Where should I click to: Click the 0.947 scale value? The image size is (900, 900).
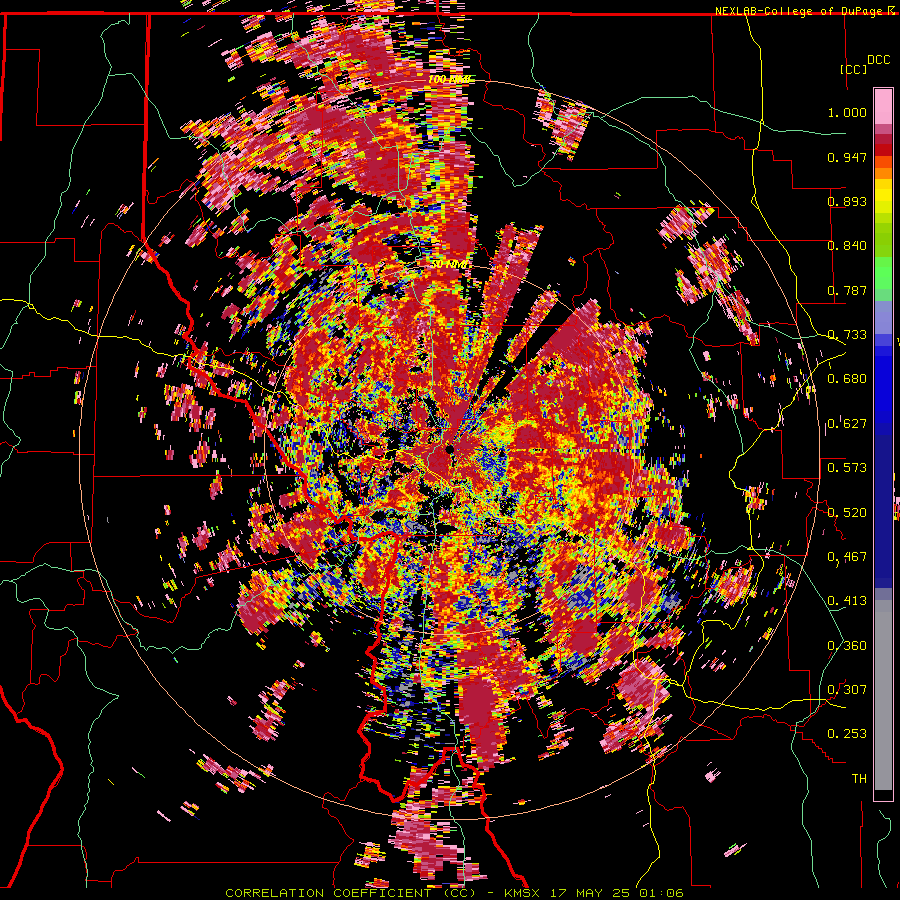pyautogui.click(x=847, y=157)
